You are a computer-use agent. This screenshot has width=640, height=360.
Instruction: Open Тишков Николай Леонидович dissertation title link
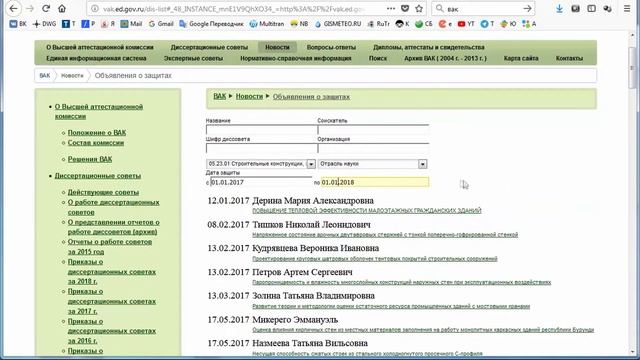385,235
